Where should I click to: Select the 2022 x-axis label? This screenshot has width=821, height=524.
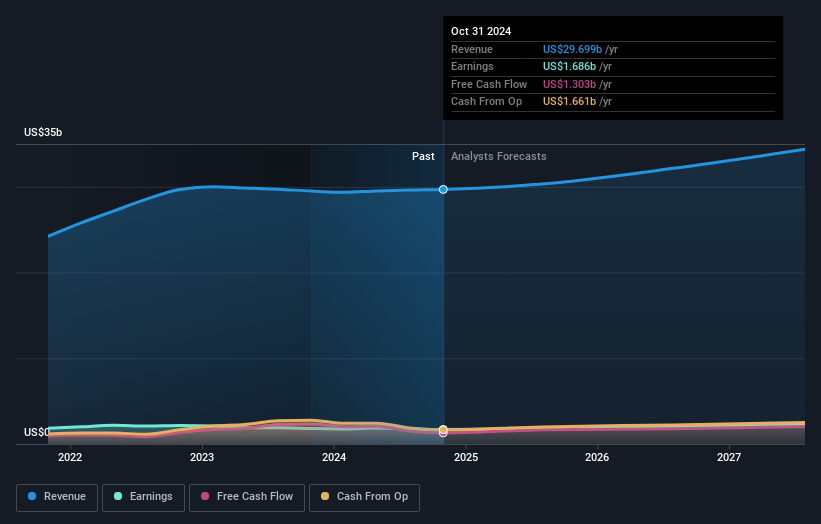[70, 457]
